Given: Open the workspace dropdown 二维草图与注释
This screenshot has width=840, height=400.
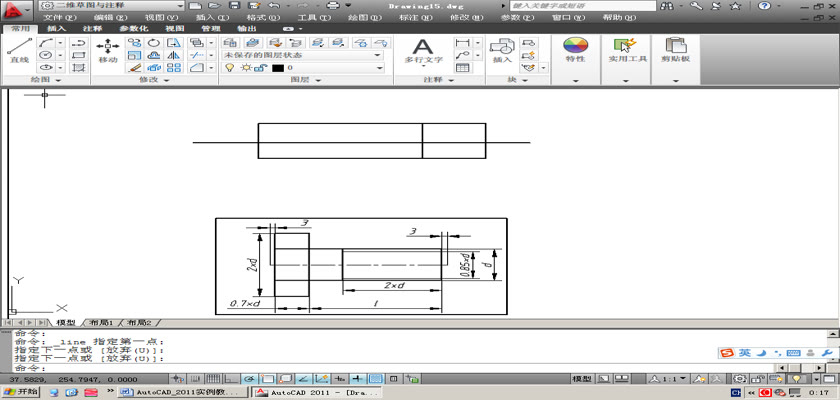Looking at the screenshot, I should 112,5.
